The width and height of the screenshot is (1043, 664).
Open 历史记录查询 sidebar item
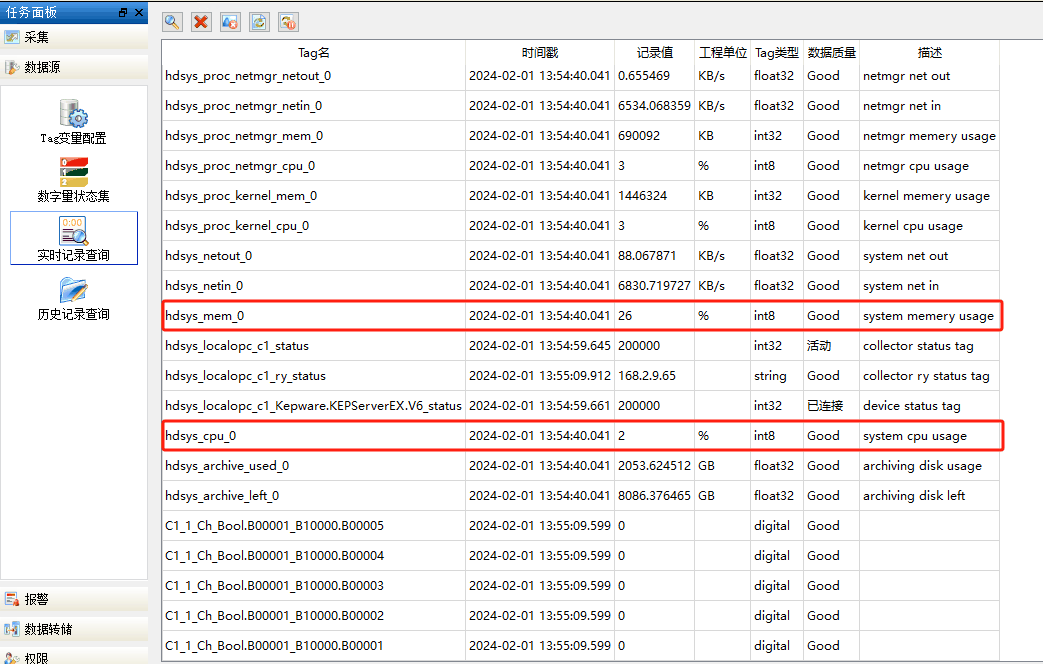pos(73,299)
